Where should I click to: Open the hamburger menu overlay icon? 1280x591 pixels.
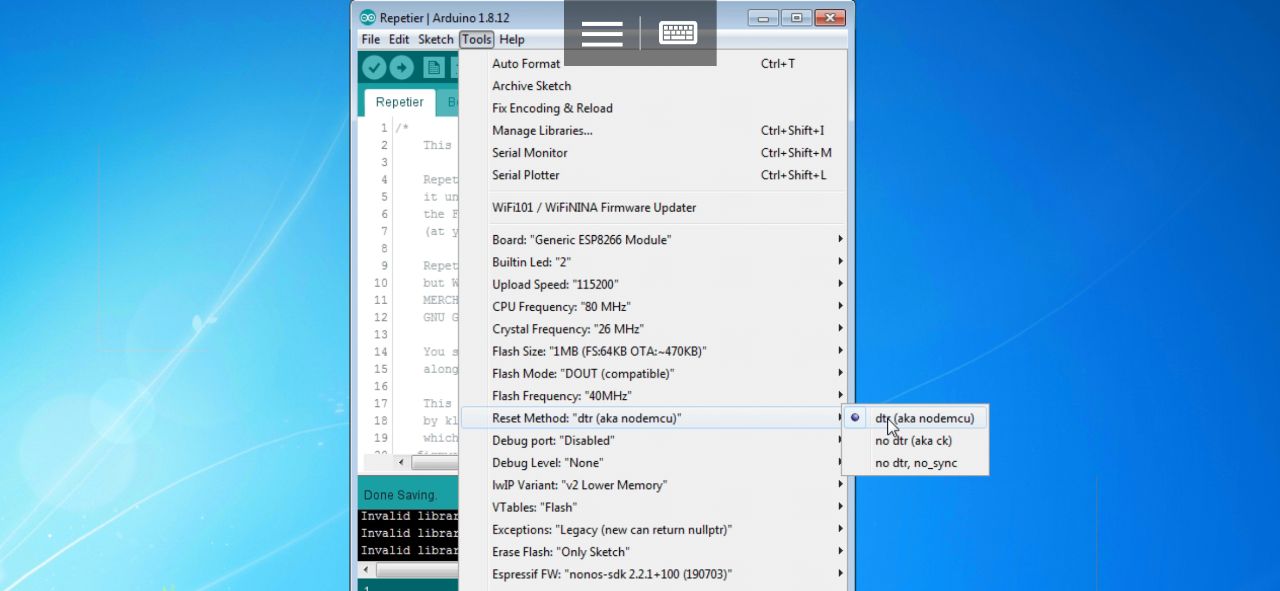(602, 33)
